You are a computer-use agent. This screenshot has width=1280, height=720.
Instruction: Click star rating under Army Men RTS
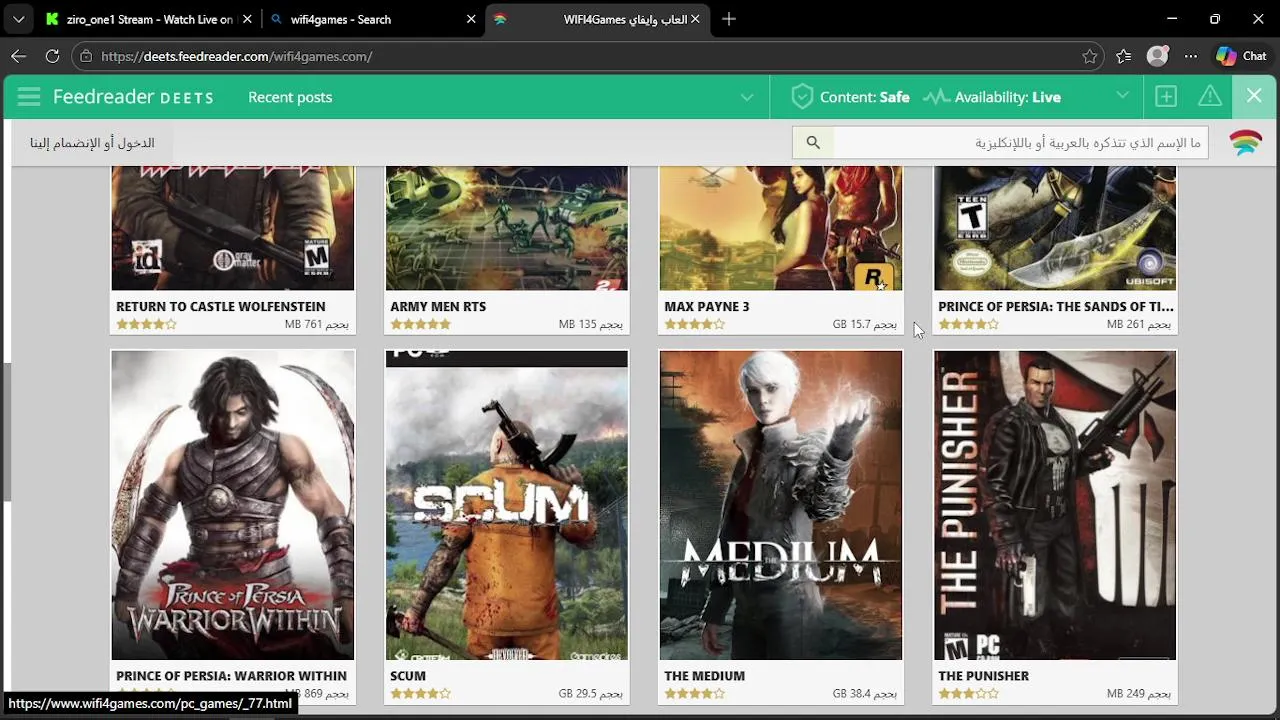pos(420,324)
